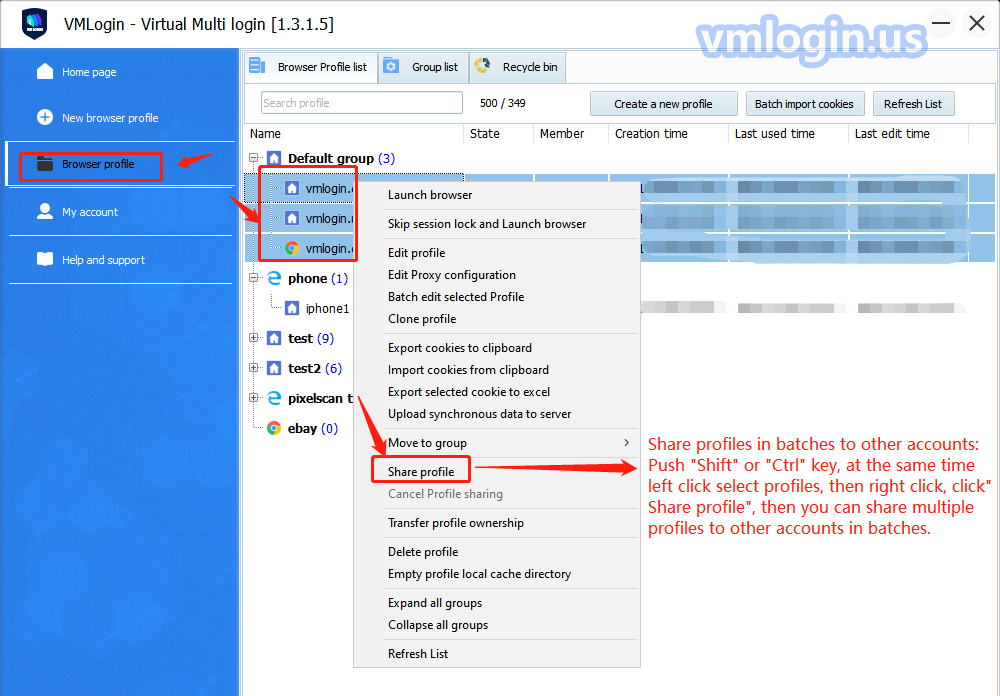Screen dimensions: 1000x696
Task: Hit the Refresh List toolbar button
Action: 913,104
